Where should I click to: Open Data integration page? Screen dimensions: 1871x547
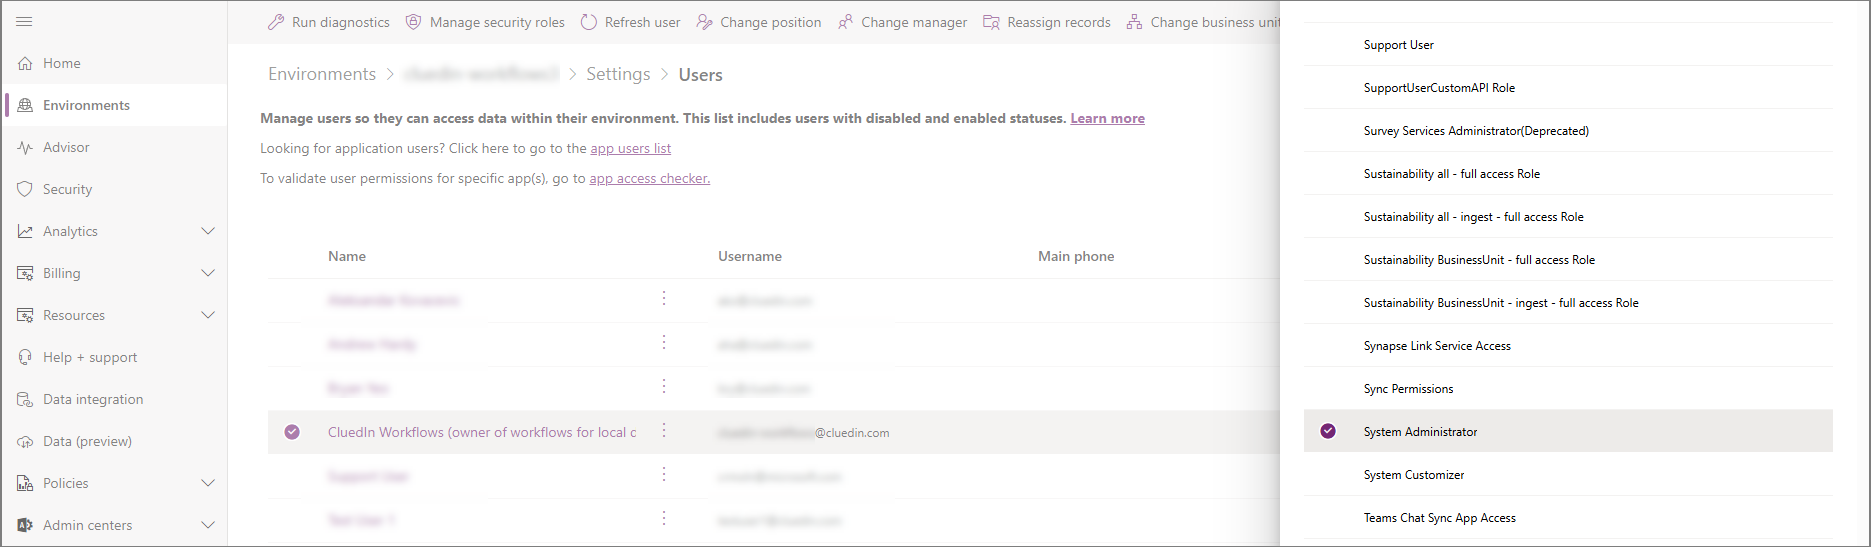pos(114,399)
